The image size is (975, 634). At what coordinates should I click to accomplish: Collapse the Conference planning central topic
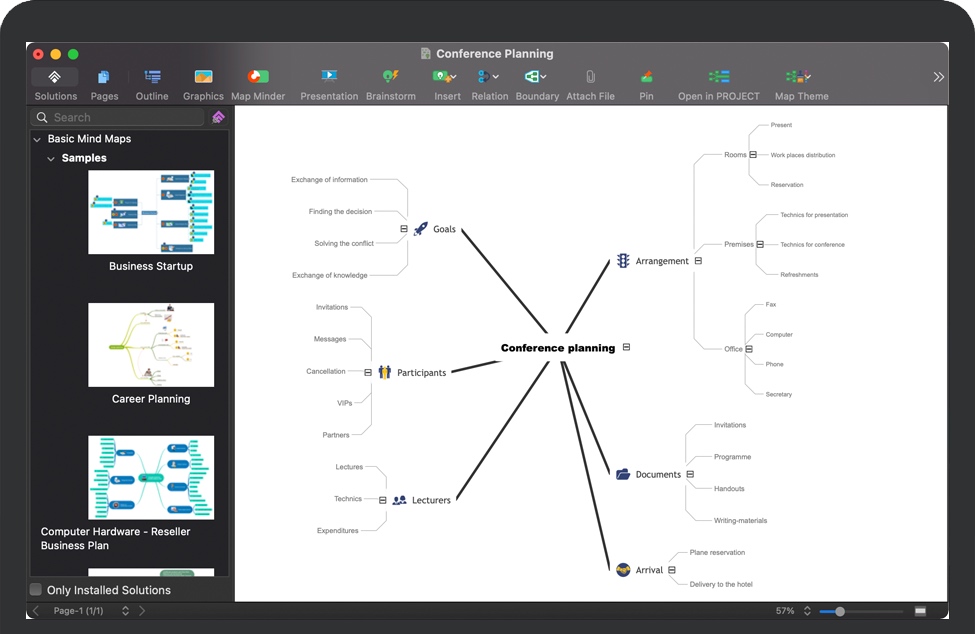(626, 347)
